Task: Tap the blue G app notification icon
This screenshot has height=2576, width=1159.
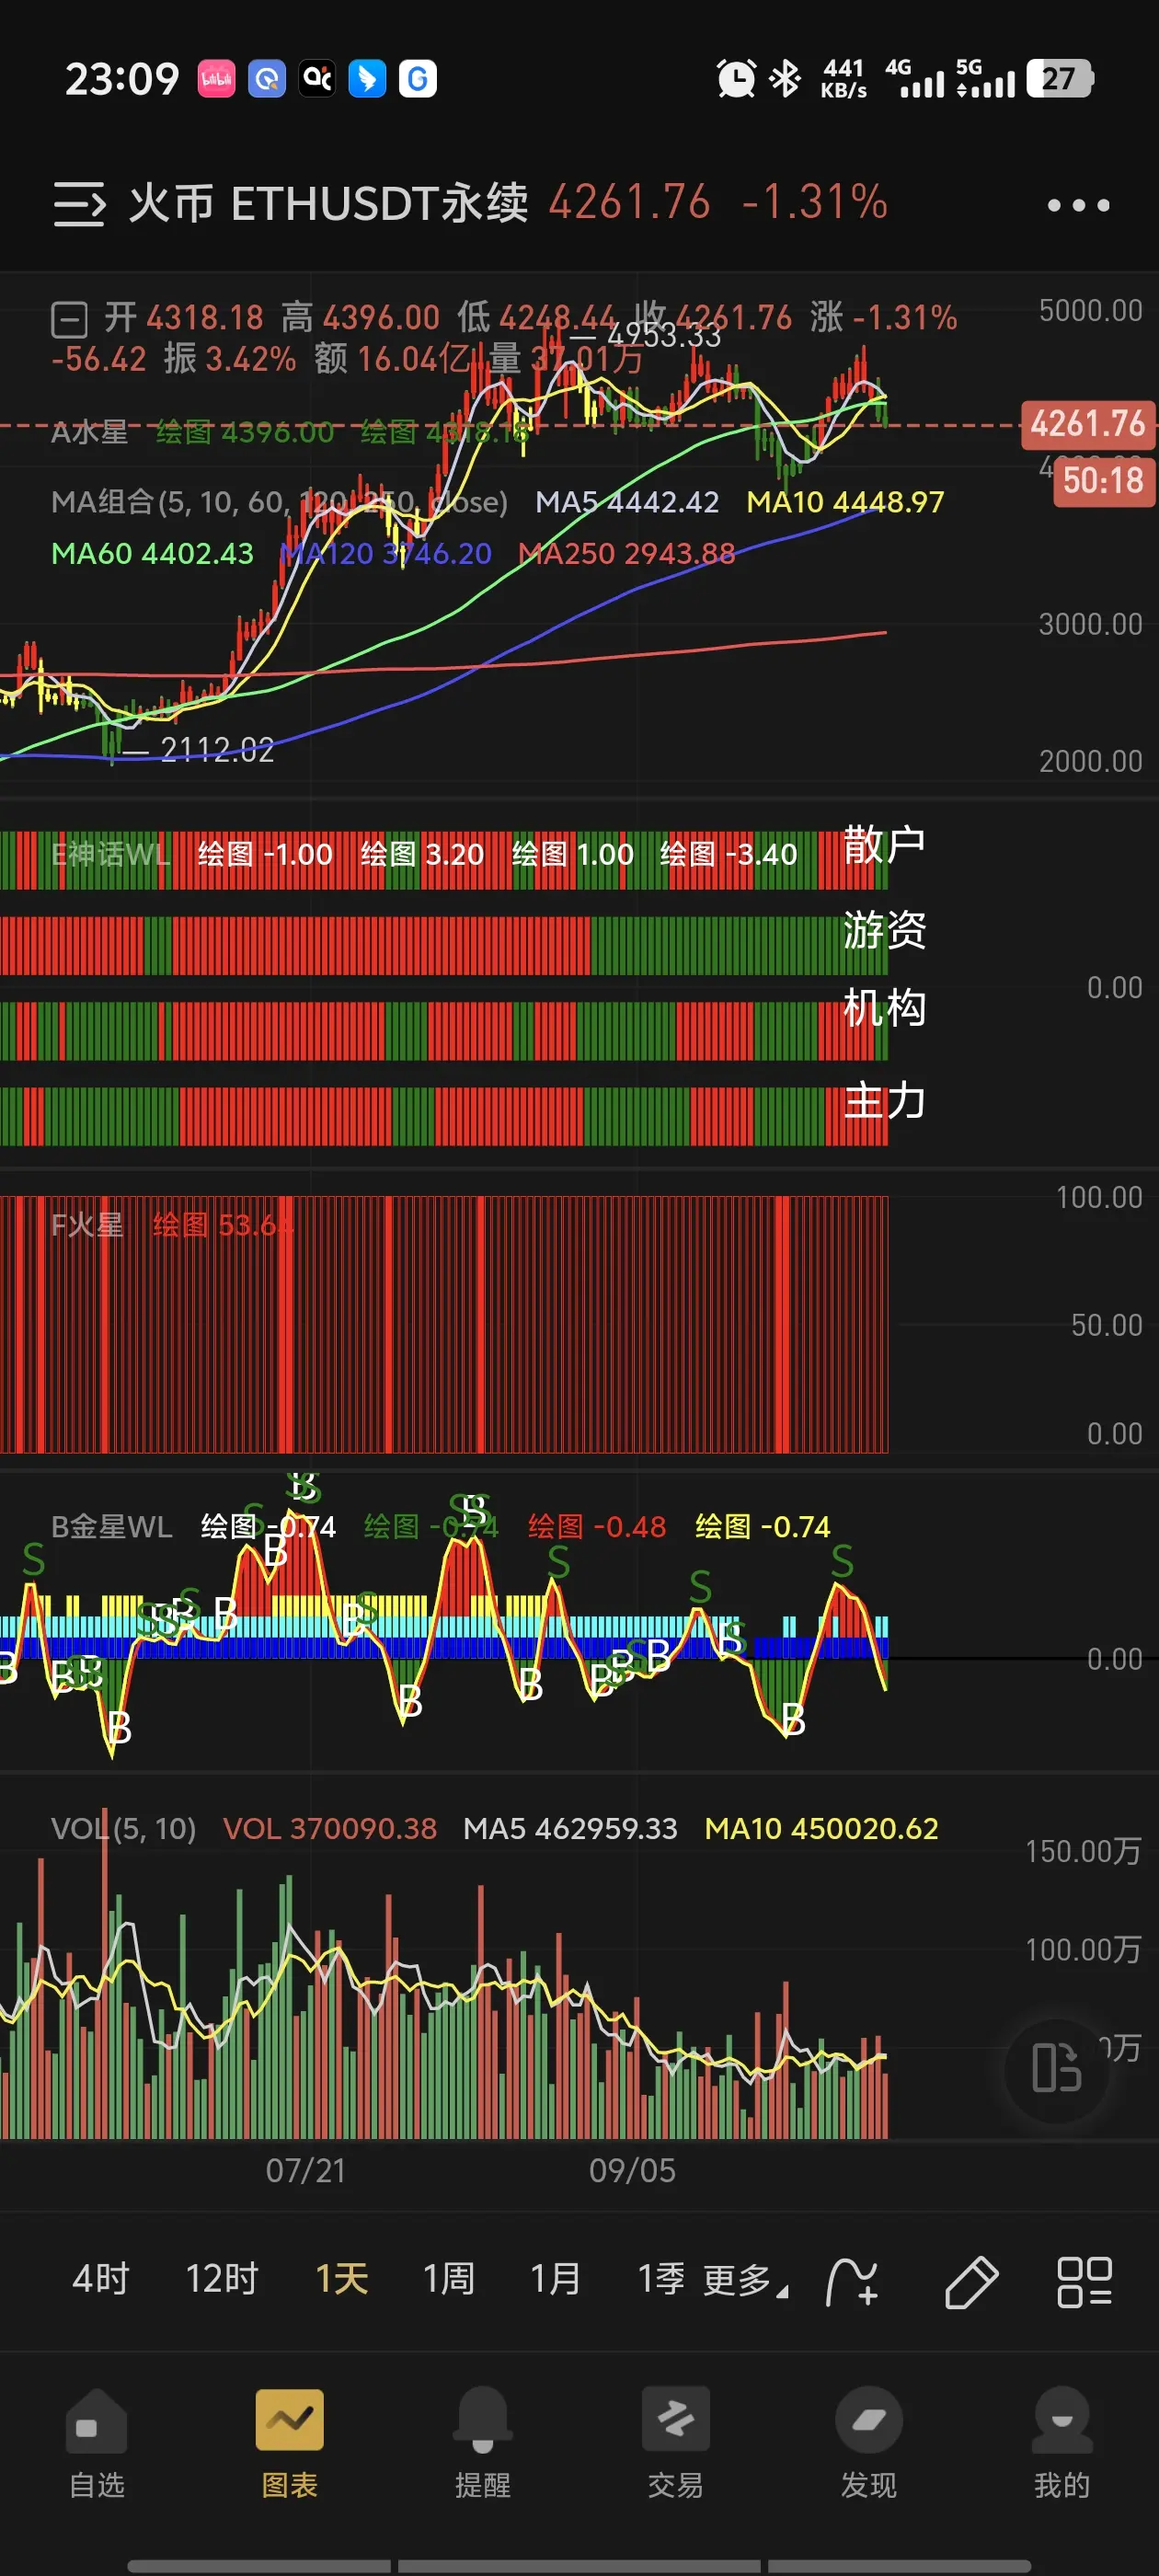Action: click(417, 79)
